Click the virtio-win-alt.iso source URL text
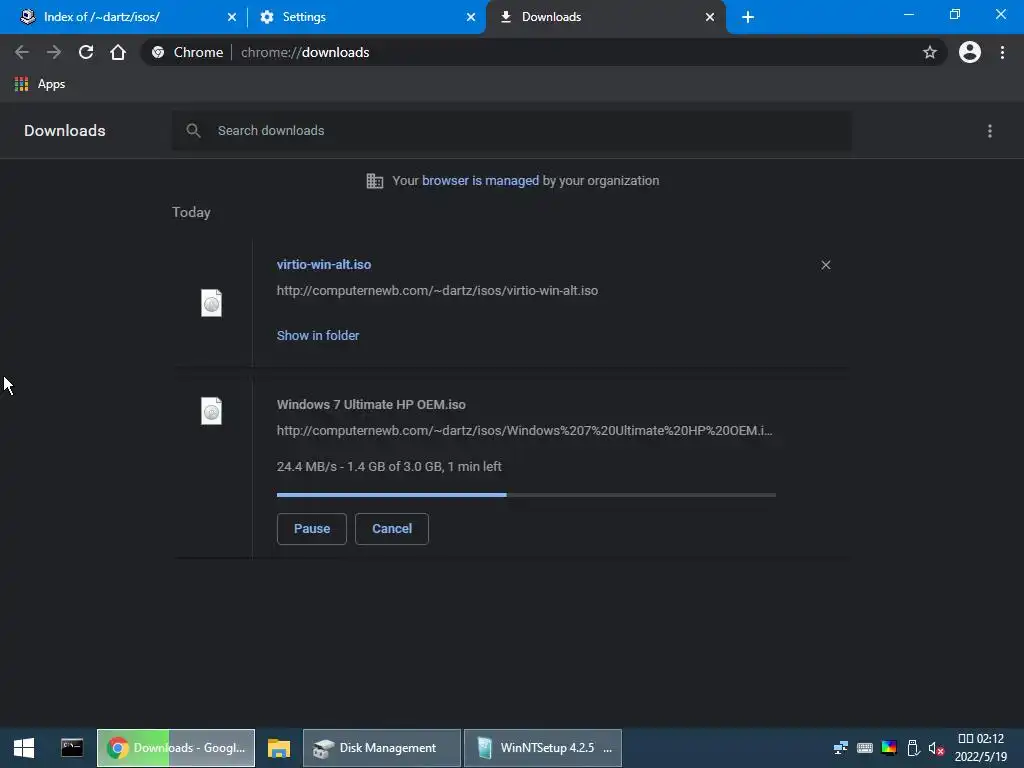The height and width of the screenshot is (768, 1024). [438, 291]
